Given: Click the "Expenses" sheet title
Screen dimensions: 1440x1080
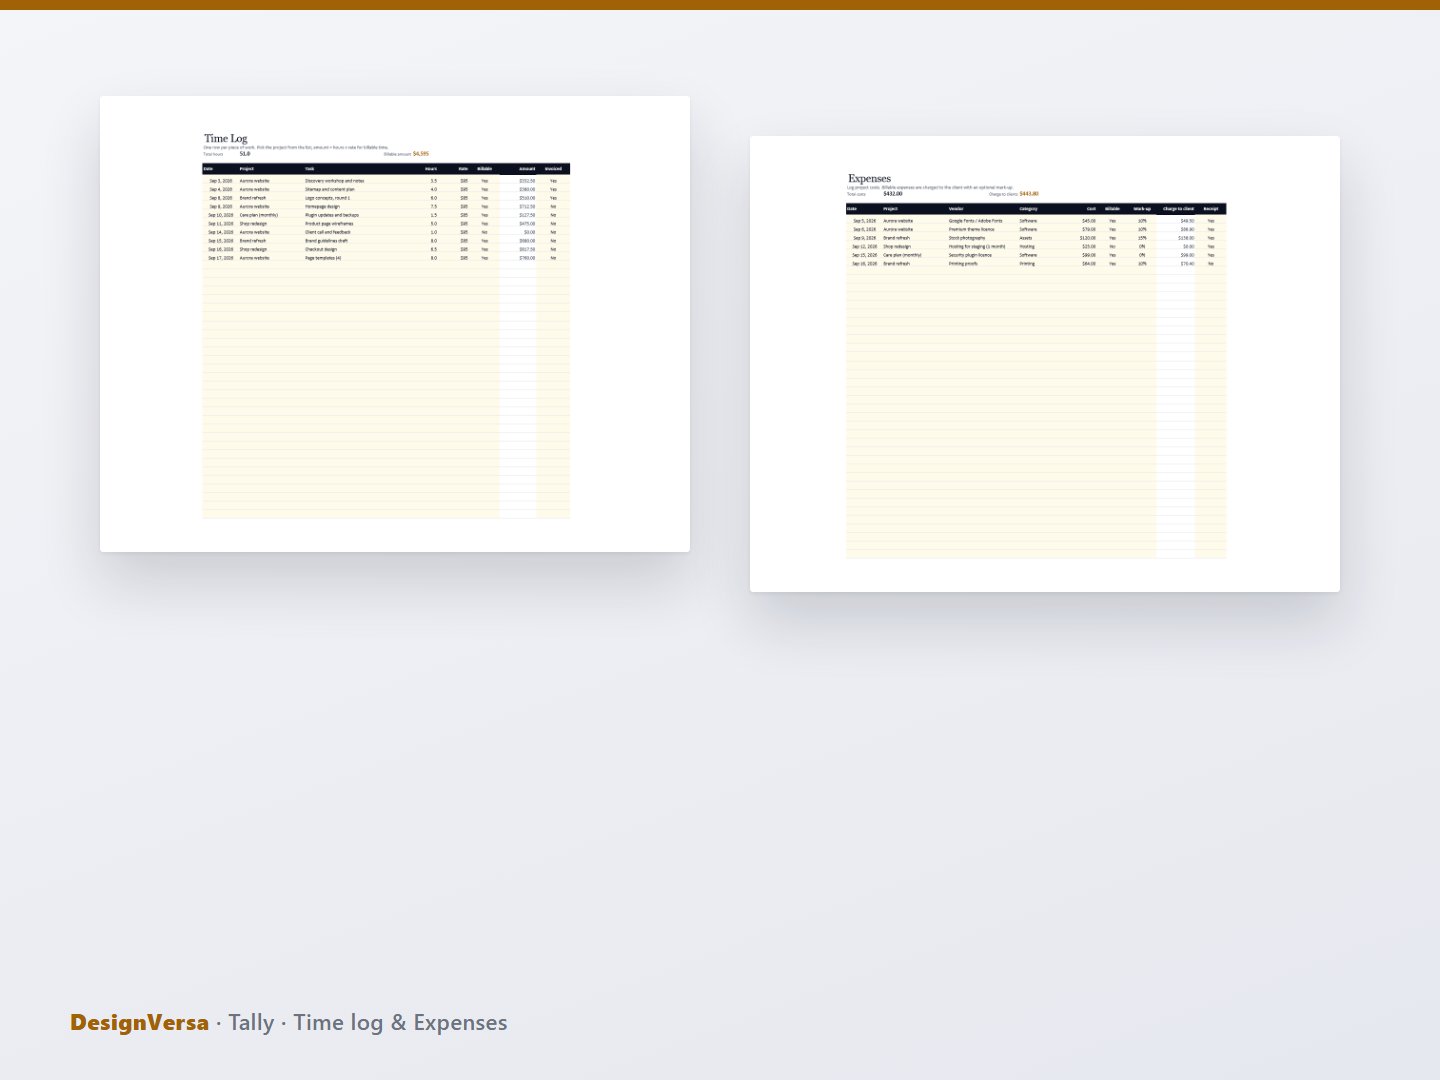Looking at the screenshot, I should pyautogui.click(x=869, y=179).
